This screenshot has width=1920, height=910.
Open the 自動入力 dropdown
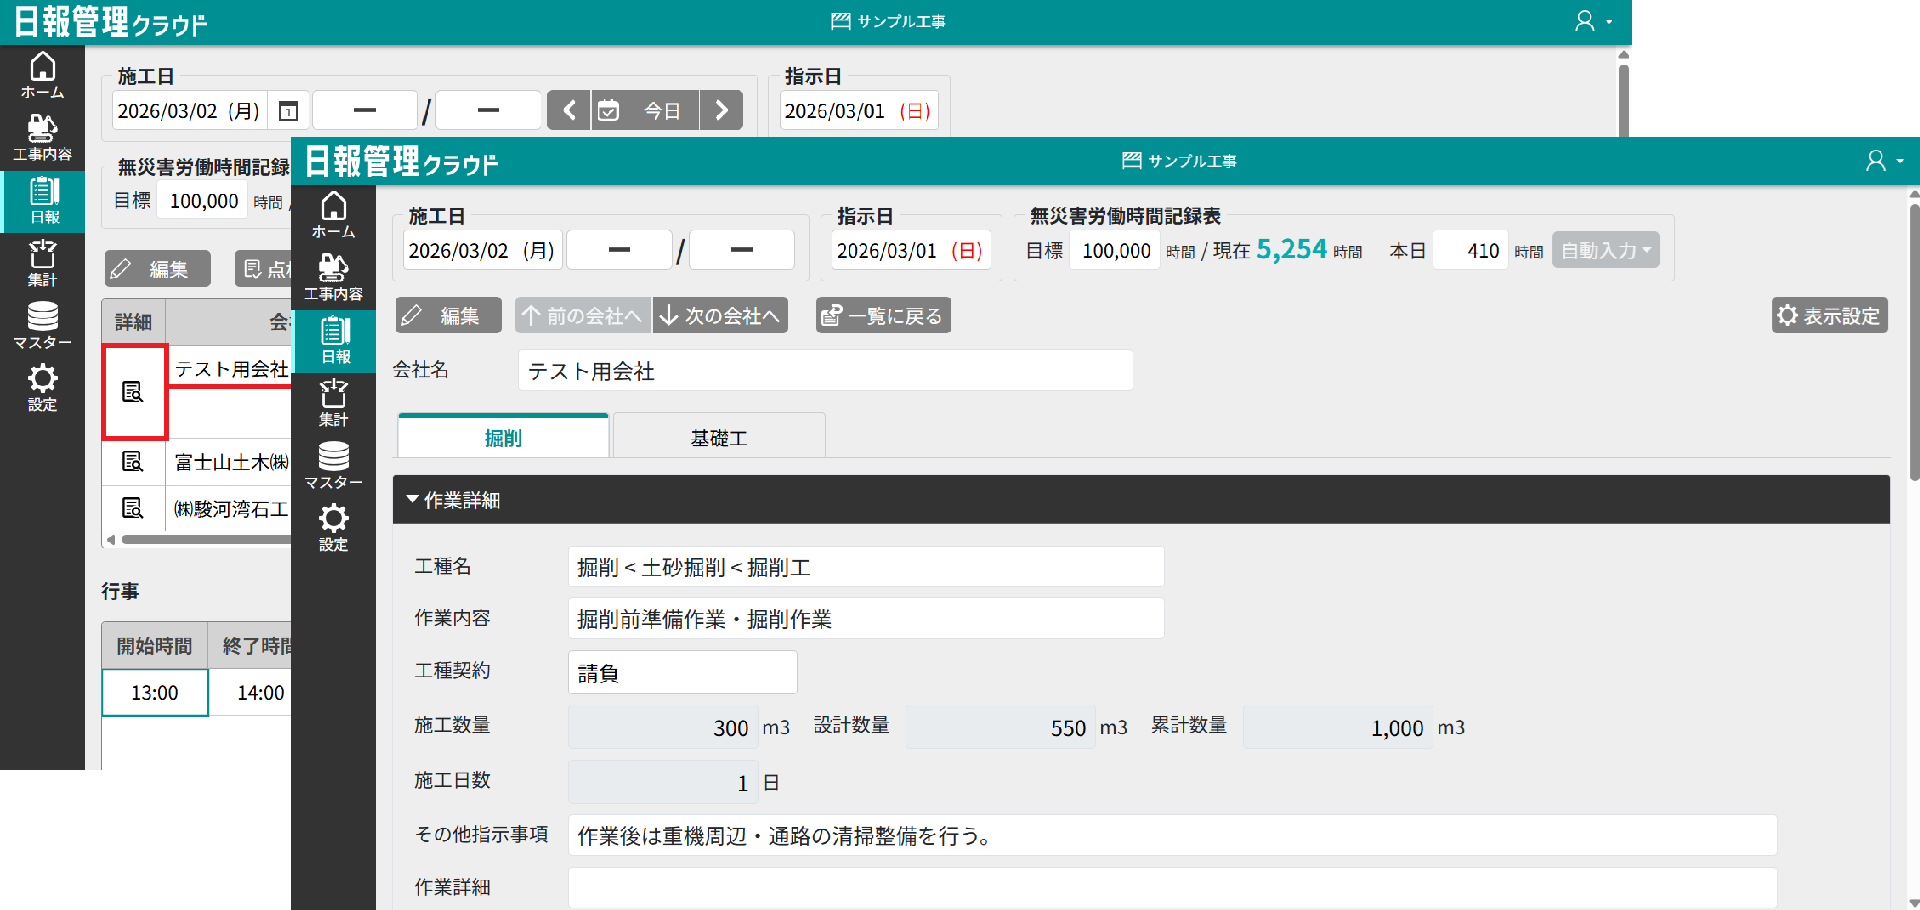click(1605, 251)
